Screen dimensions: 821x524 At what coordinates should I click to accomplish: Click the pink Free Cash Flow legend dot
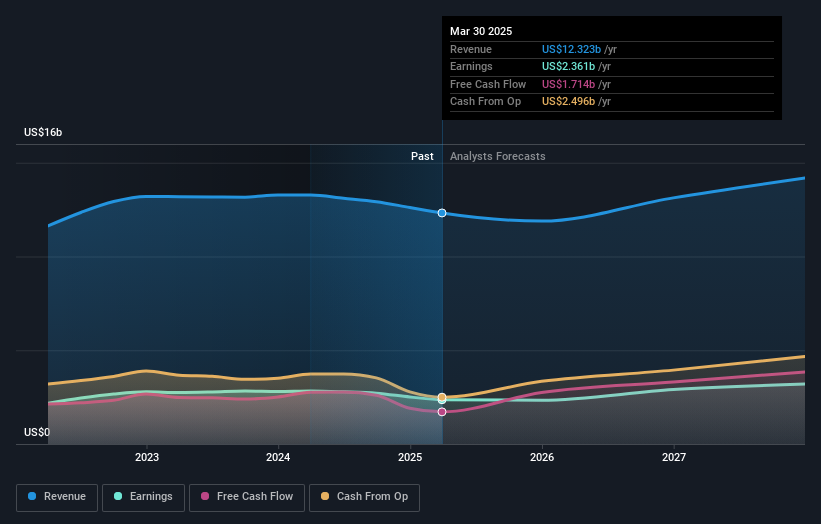coord(205,496)
